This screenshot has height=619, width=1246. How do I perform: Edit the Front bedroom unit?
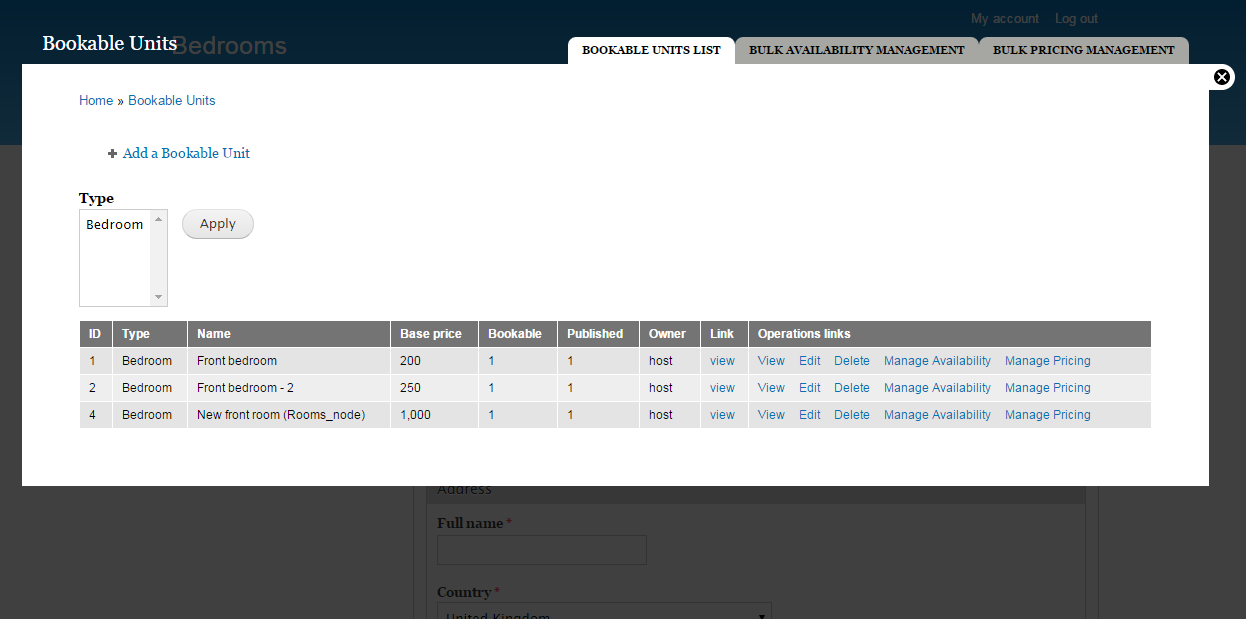(x=809, y=361)
